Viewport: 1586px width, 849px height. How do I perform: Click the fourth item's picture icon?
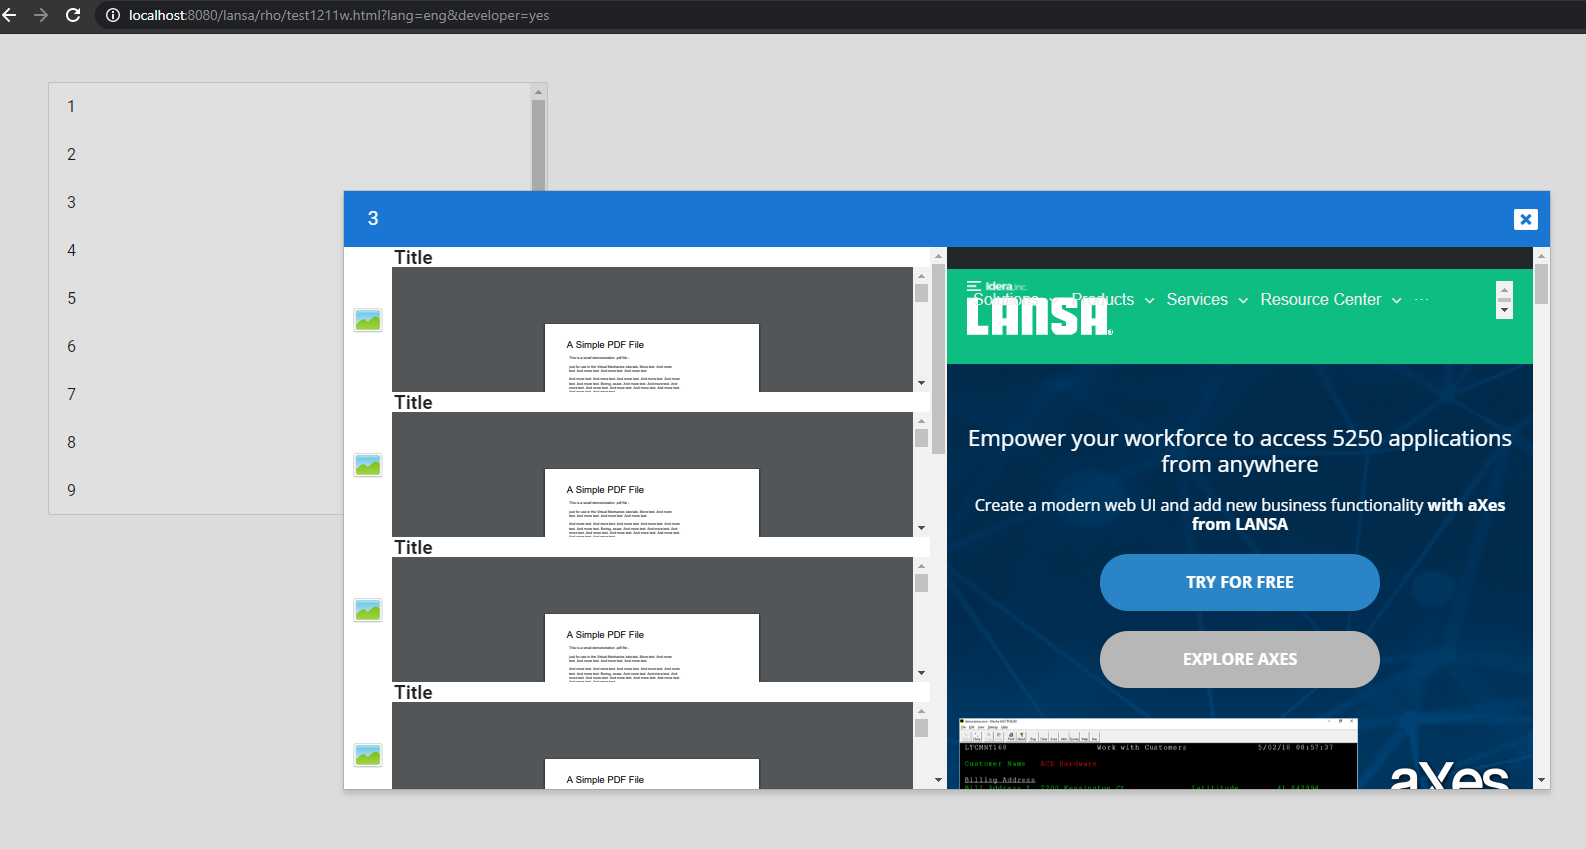click(x=368, y=755)
